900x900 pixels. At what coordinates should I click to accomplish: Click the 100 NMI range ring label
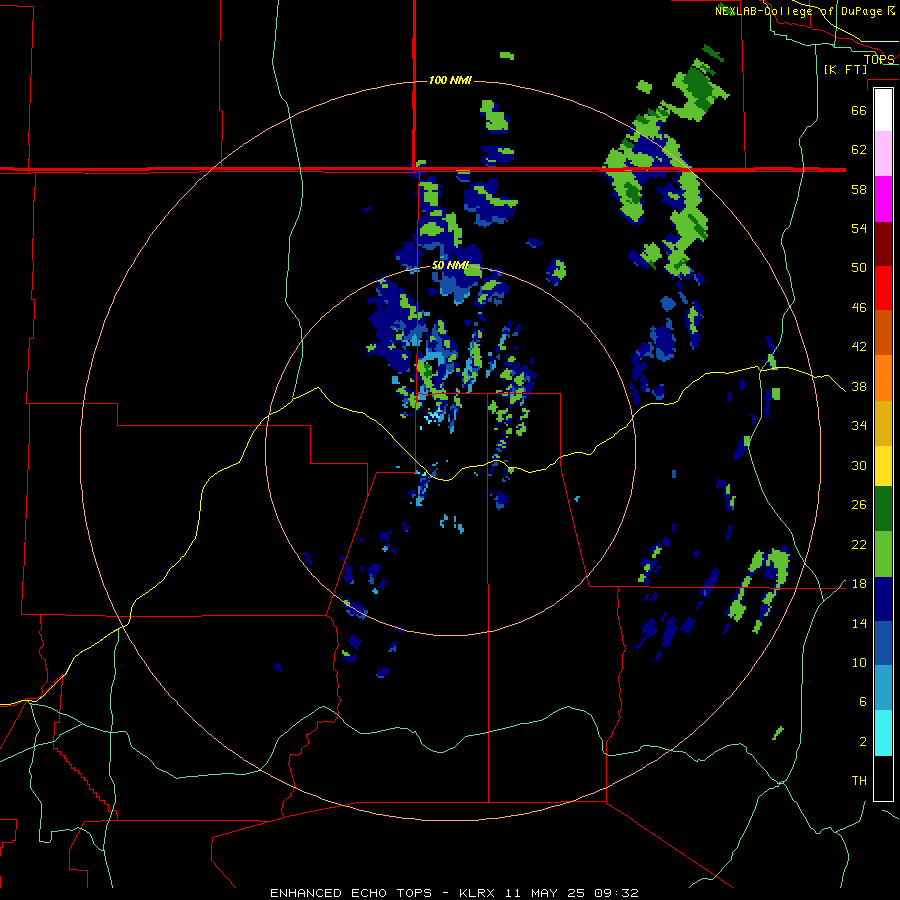pos(450,80)
